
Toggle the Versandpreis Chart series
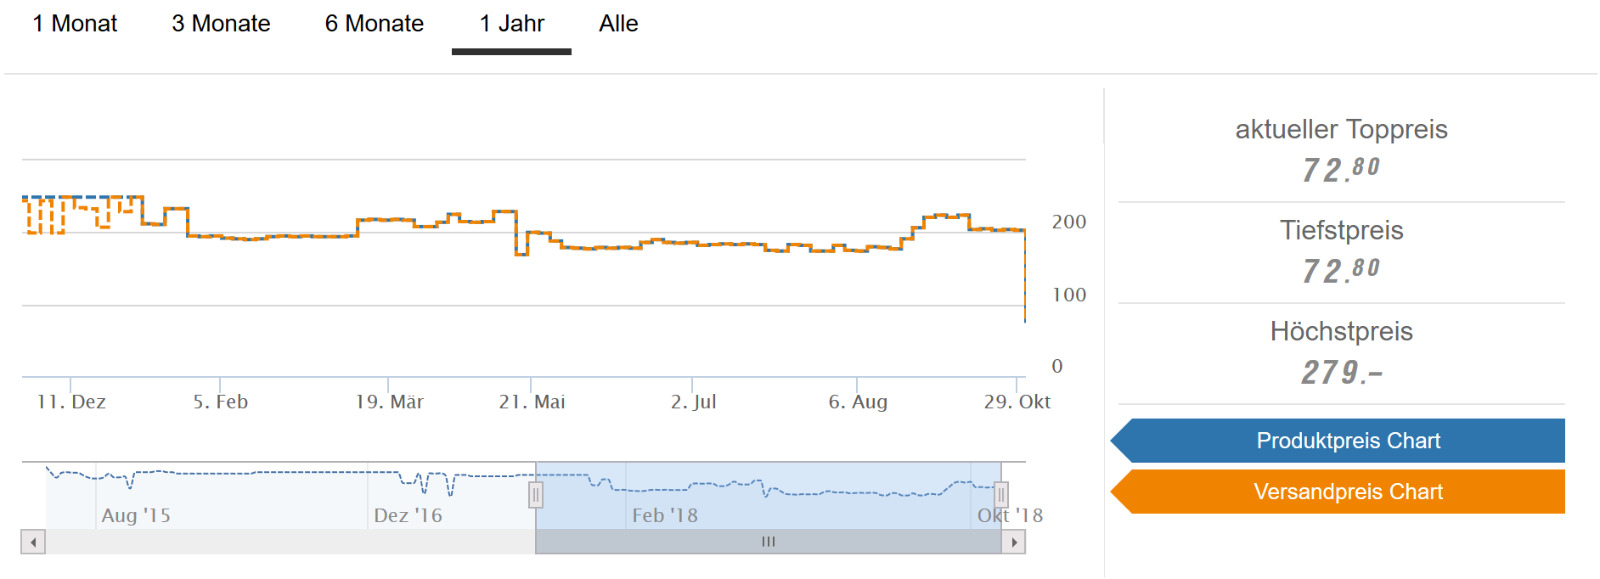pyautogui.click(x=1347, y=492)
